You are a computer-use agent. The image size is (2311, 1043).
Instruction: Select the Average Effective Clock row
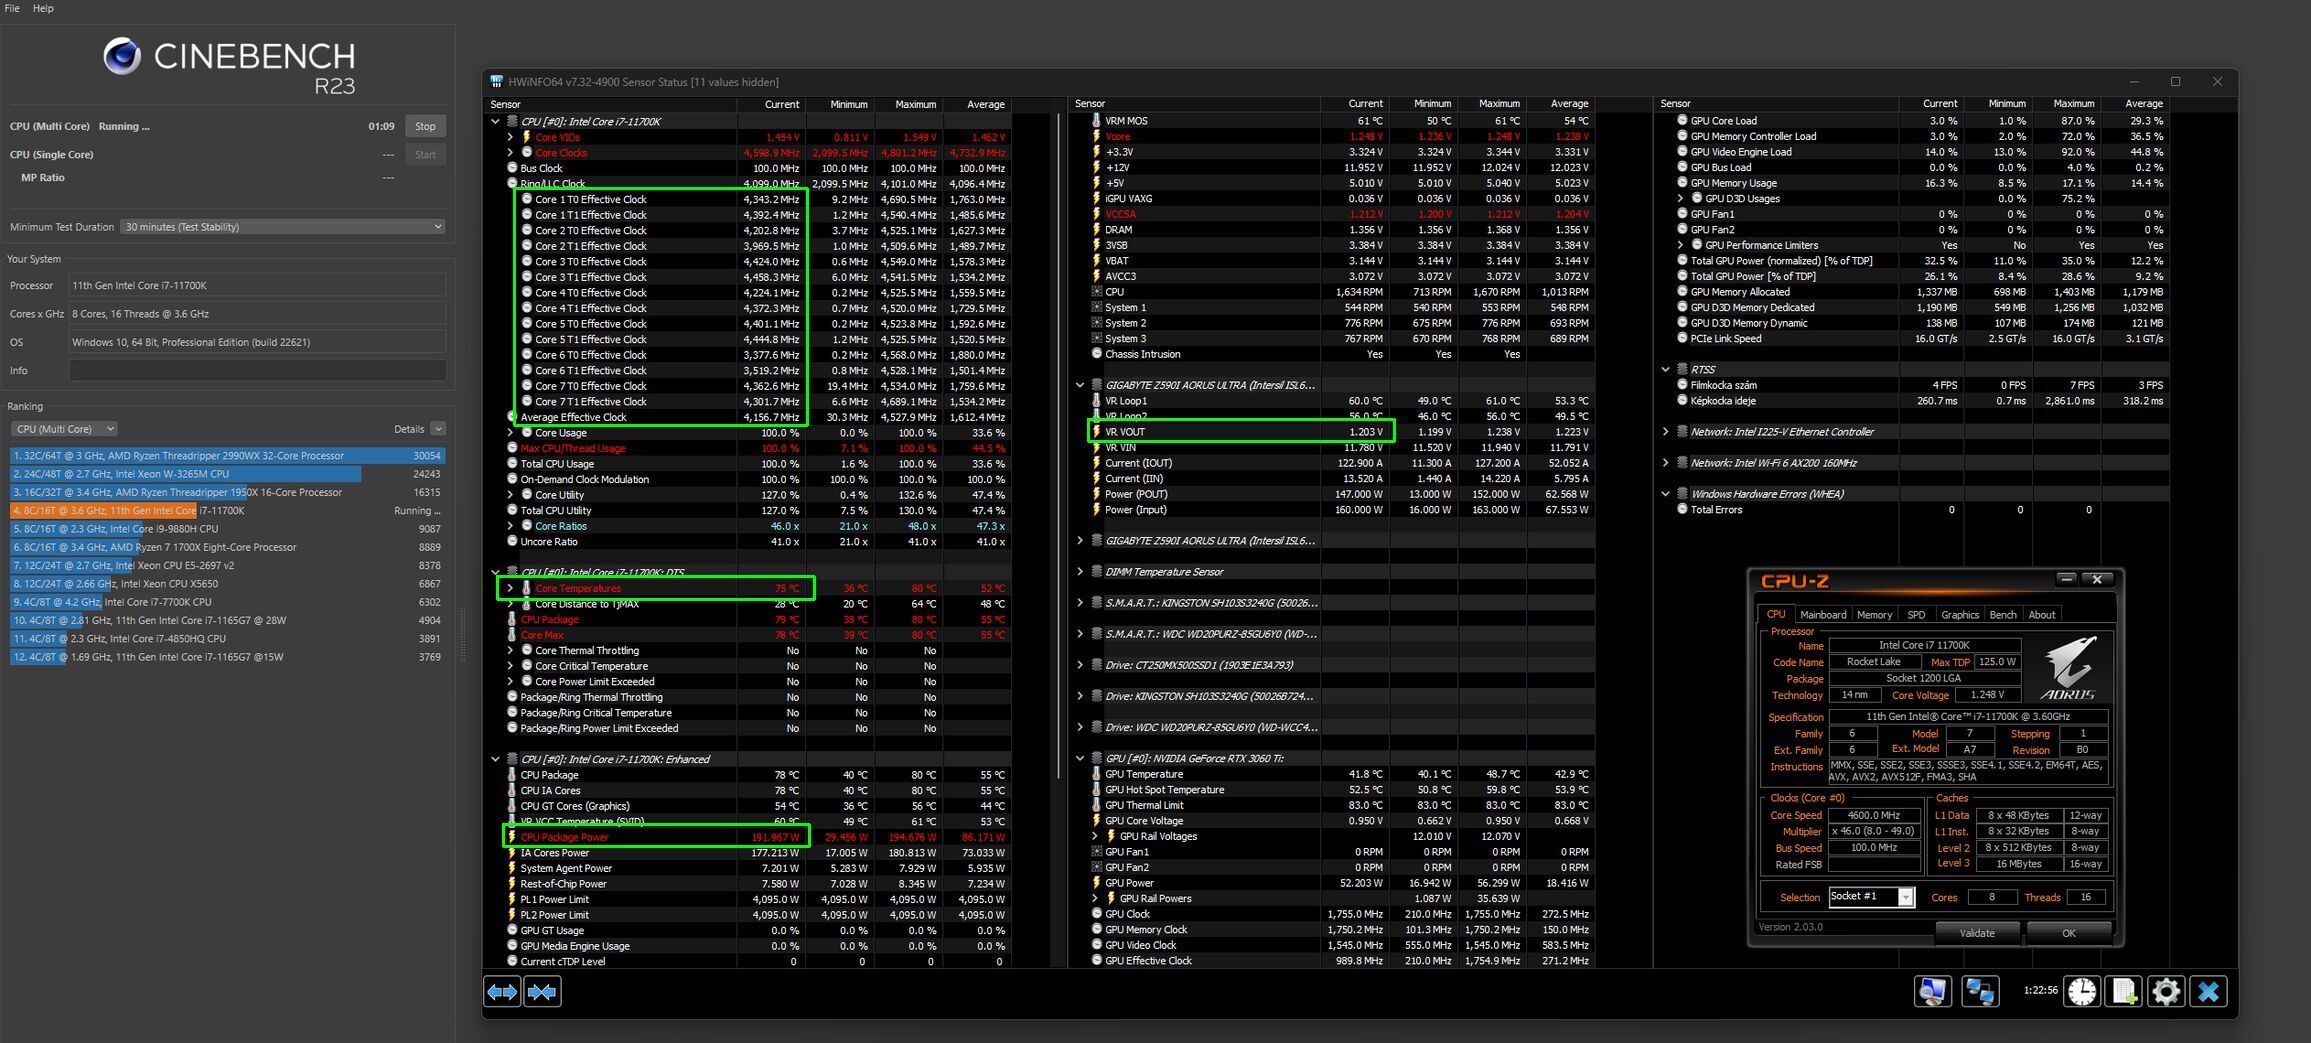(x=760, y=417)
